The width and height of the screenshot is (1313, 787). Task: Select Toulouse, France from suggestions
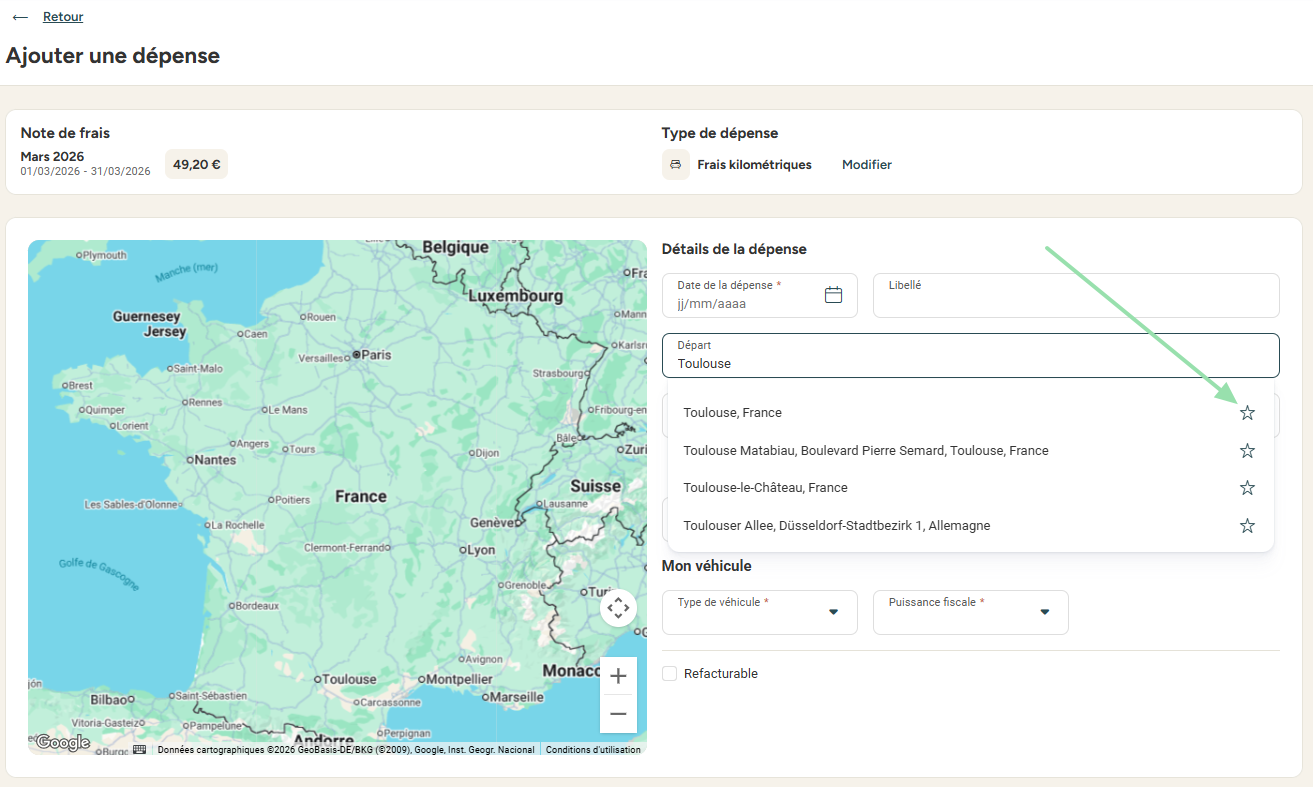point(733,413)
